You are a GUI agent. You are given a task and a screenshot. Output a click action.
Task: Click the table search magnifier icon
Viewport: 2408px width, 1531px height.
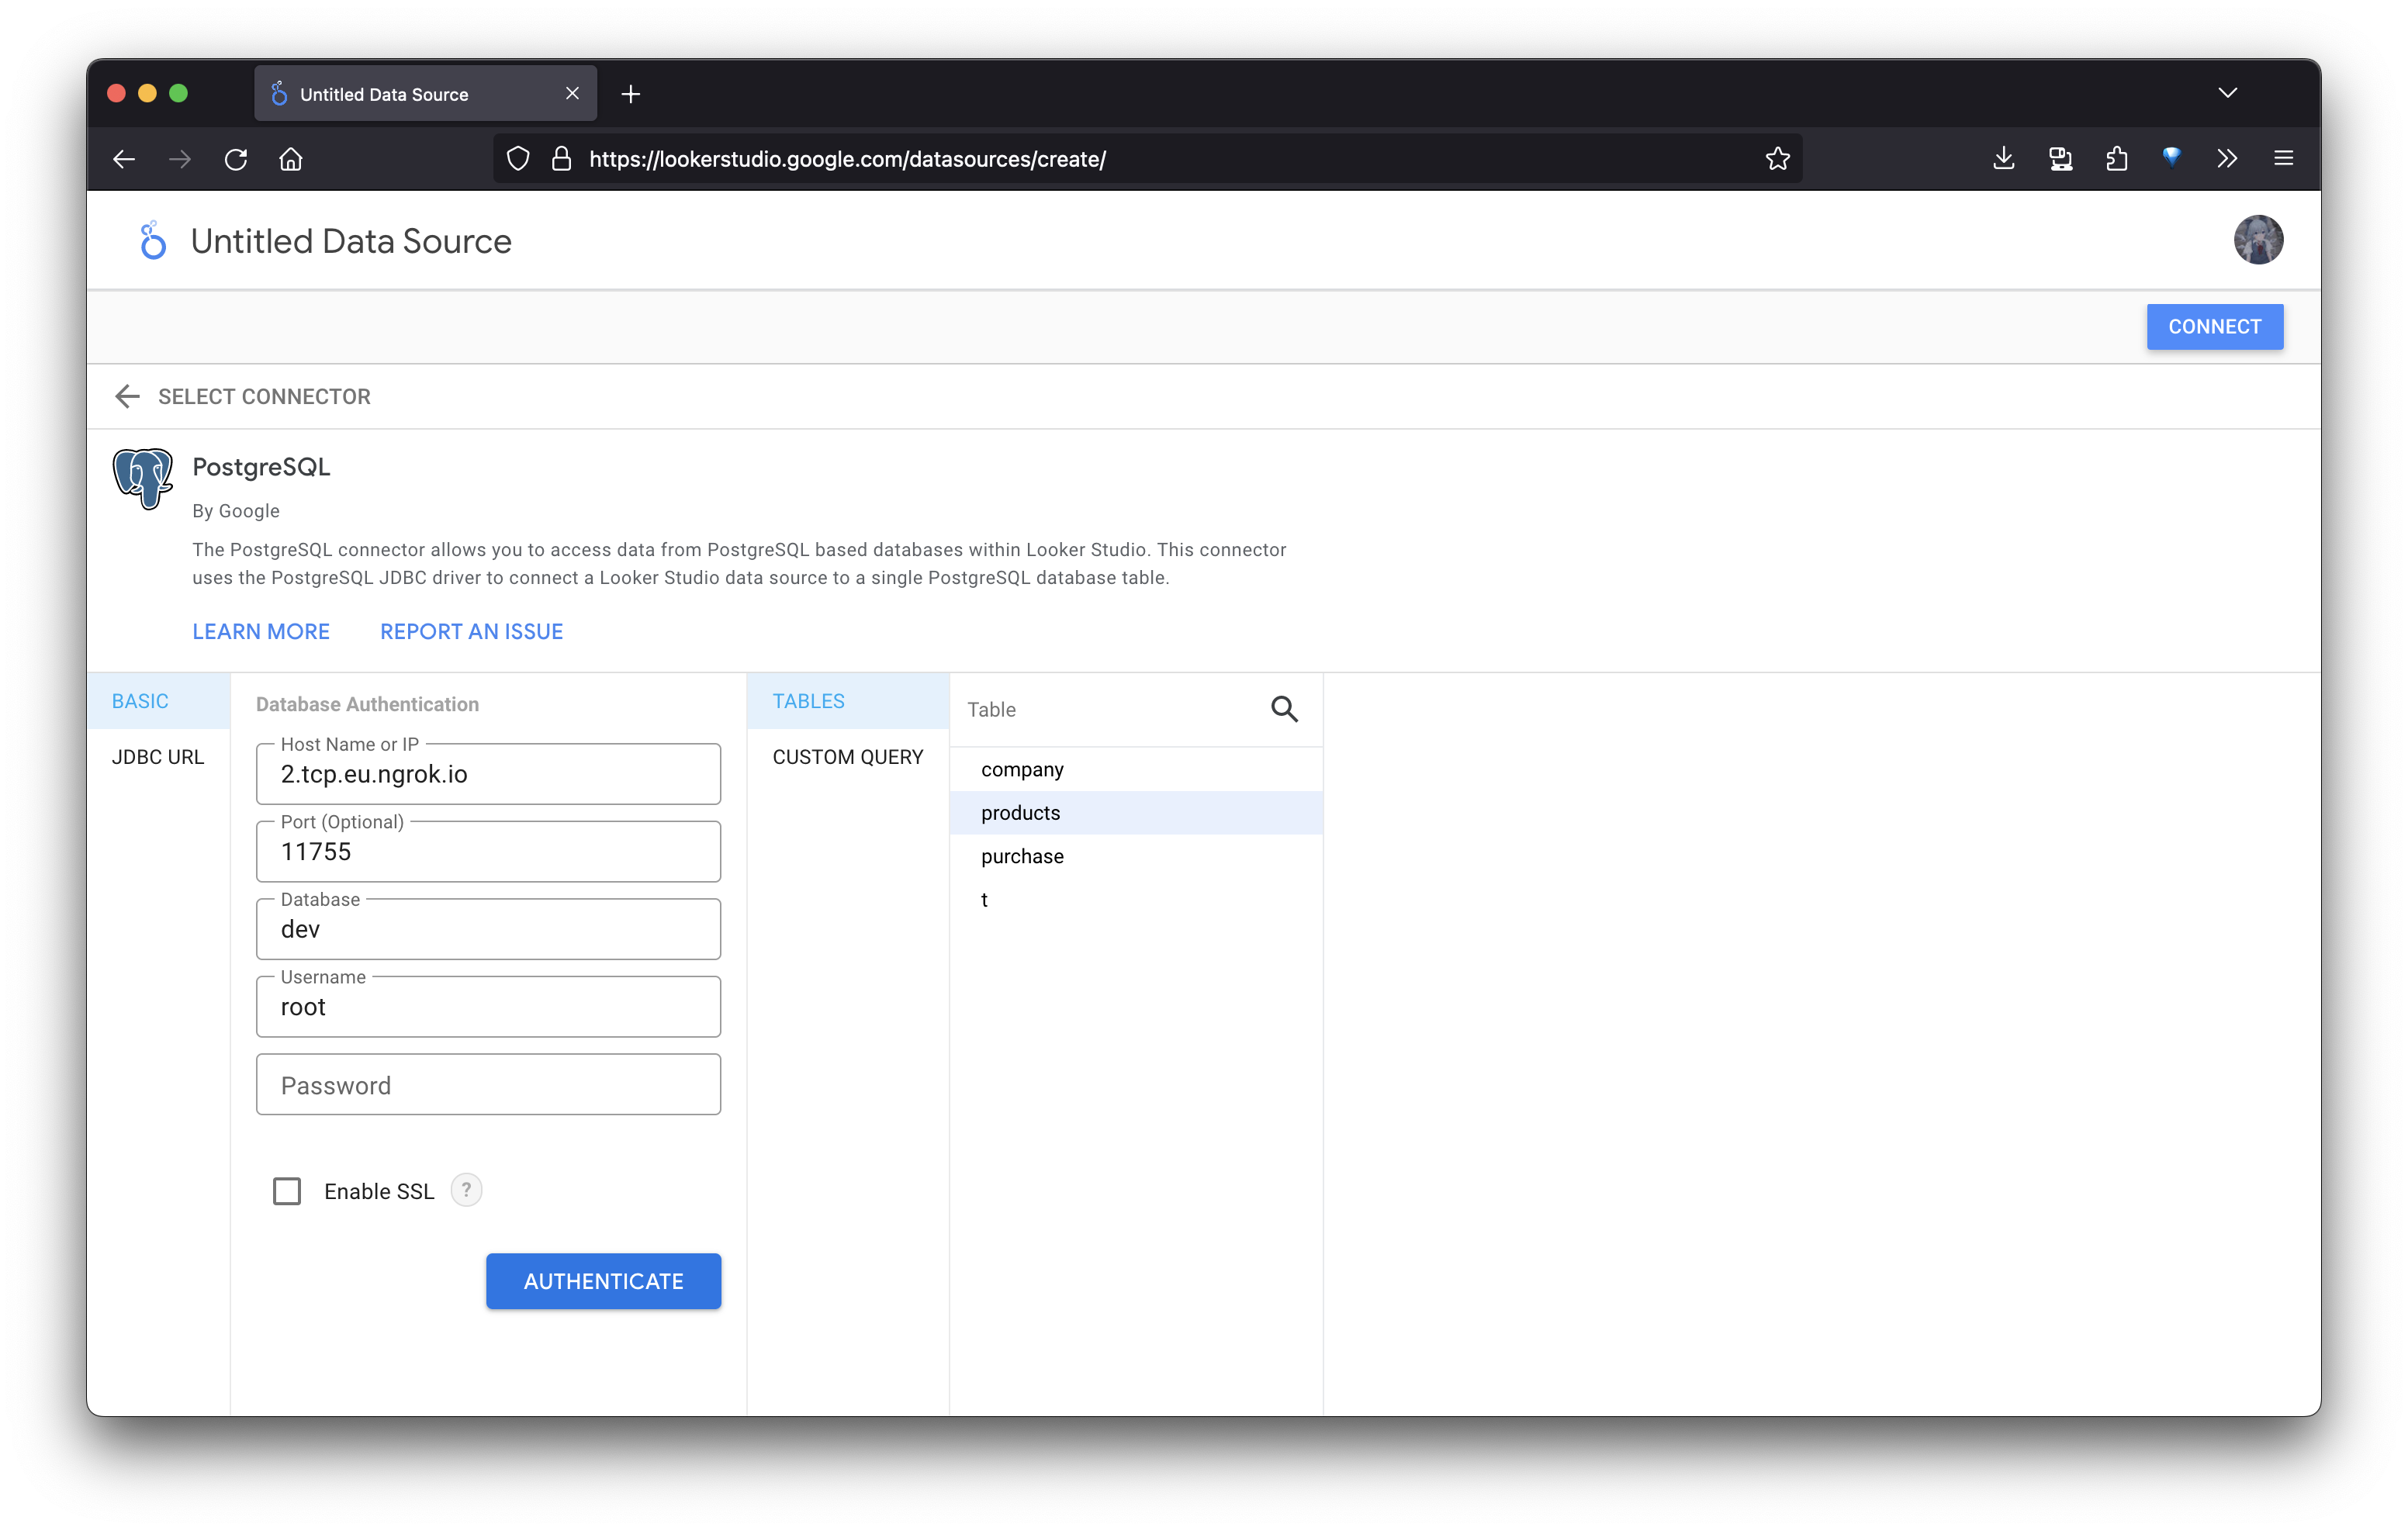pos(1284,709)
